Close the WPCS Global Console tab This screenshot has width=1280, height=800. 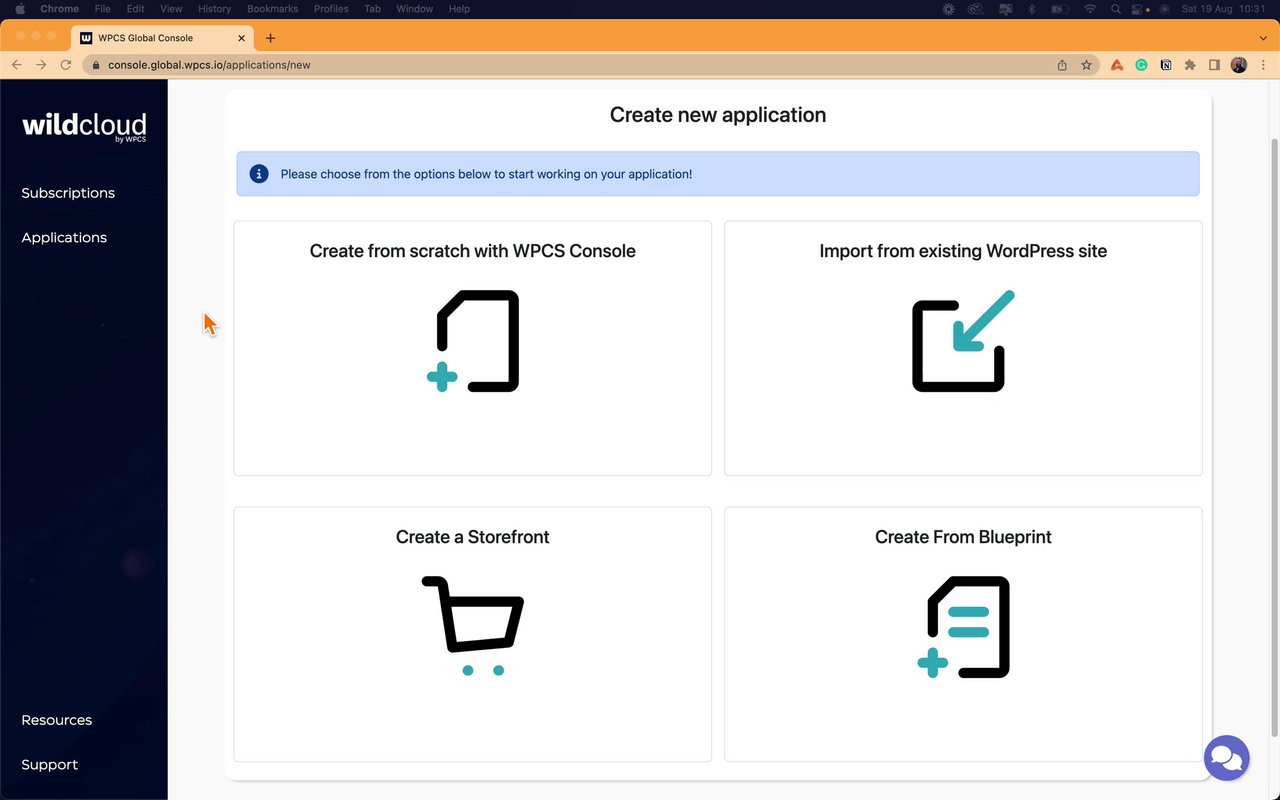(x=242, y=38)
